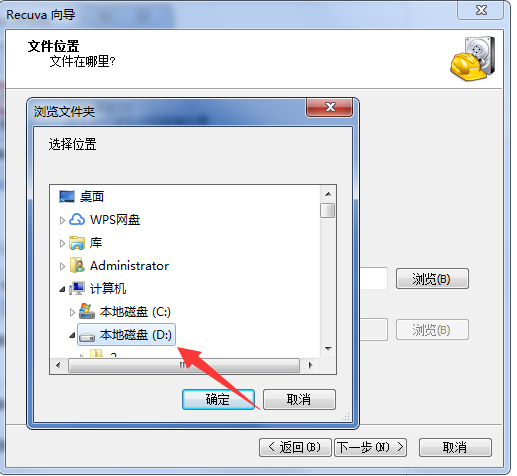Screen dimensions: 517x476
Task: Click the folder list scroll down arrow
Action: 328,349
